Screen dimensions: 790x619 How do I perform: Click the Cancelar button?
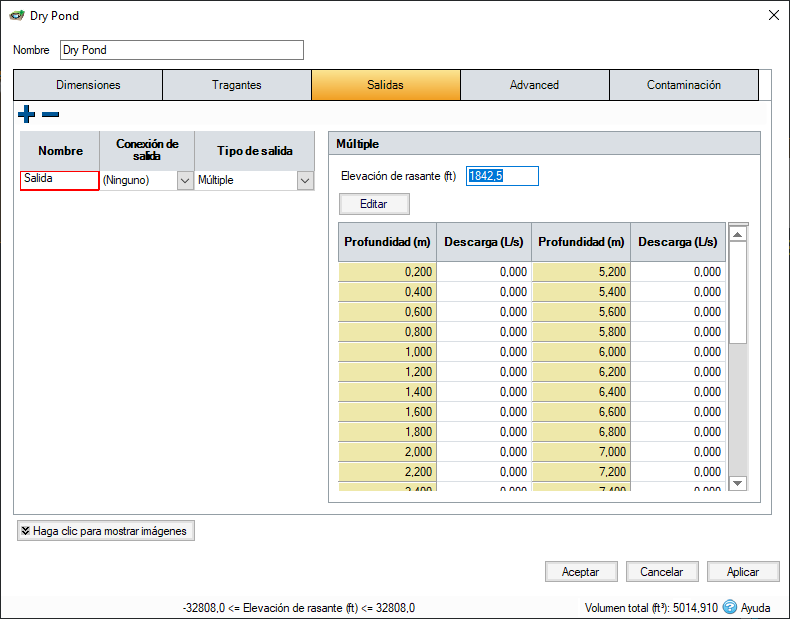[662, 572]
